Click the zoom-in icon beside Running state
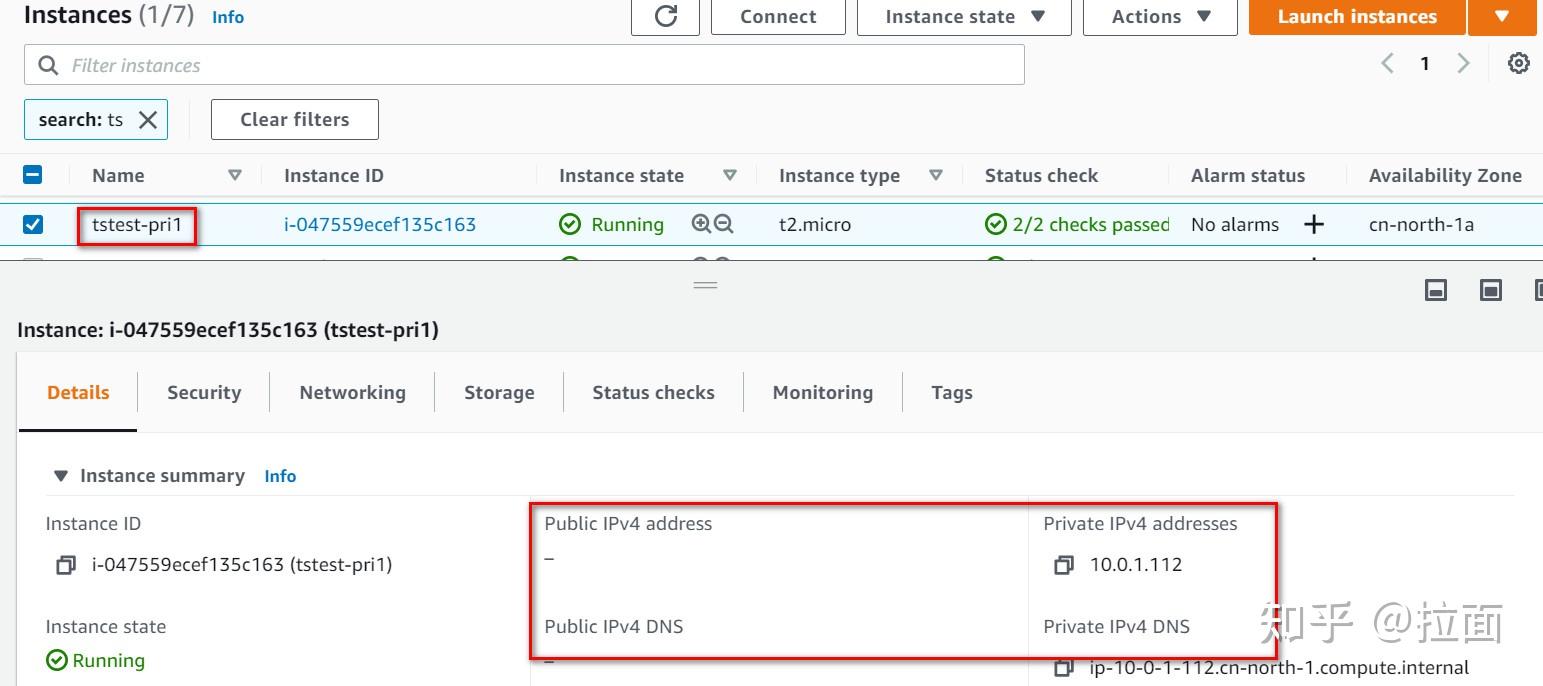The height and width of the screenshot is (686, 1543). coord(700,224)
